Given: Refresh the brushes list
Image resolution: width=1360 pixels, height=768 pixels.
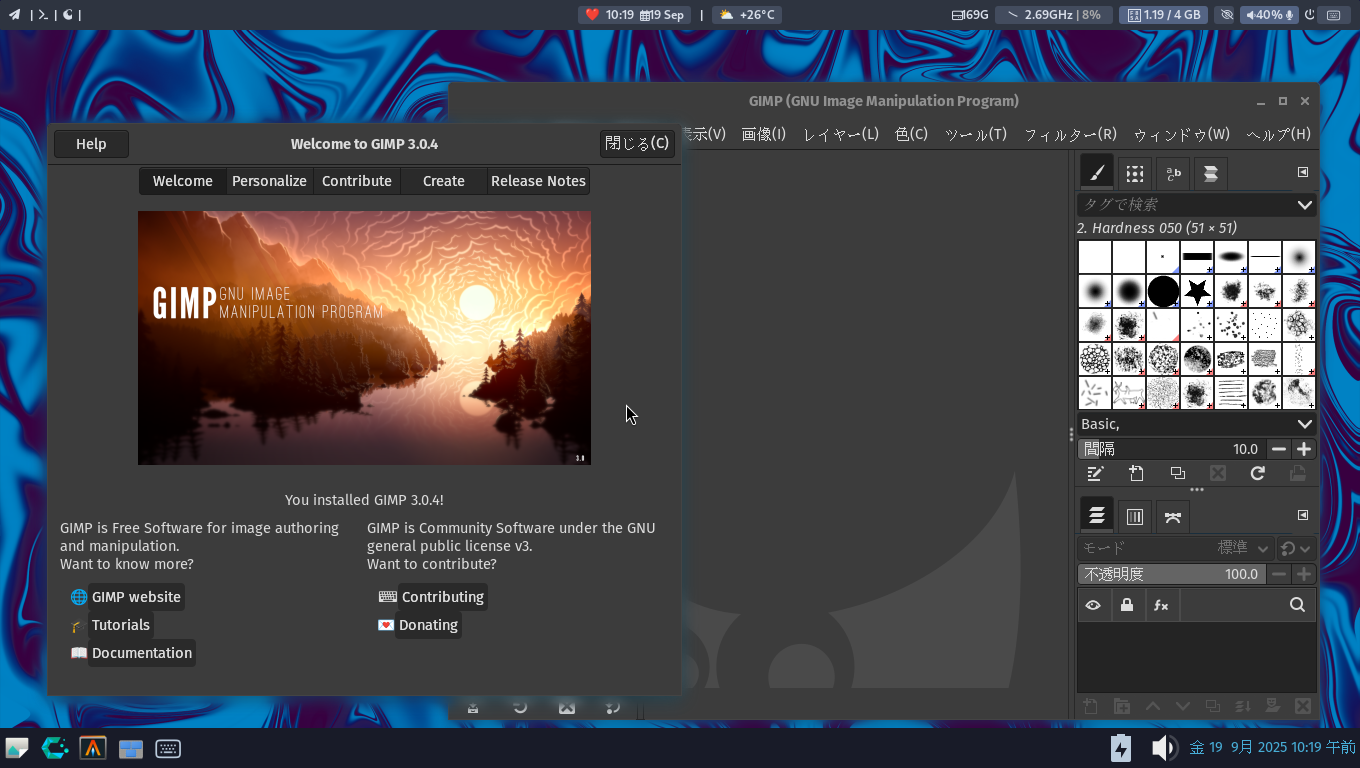Looking at the screenshot, I should [x=1258, y=474].
